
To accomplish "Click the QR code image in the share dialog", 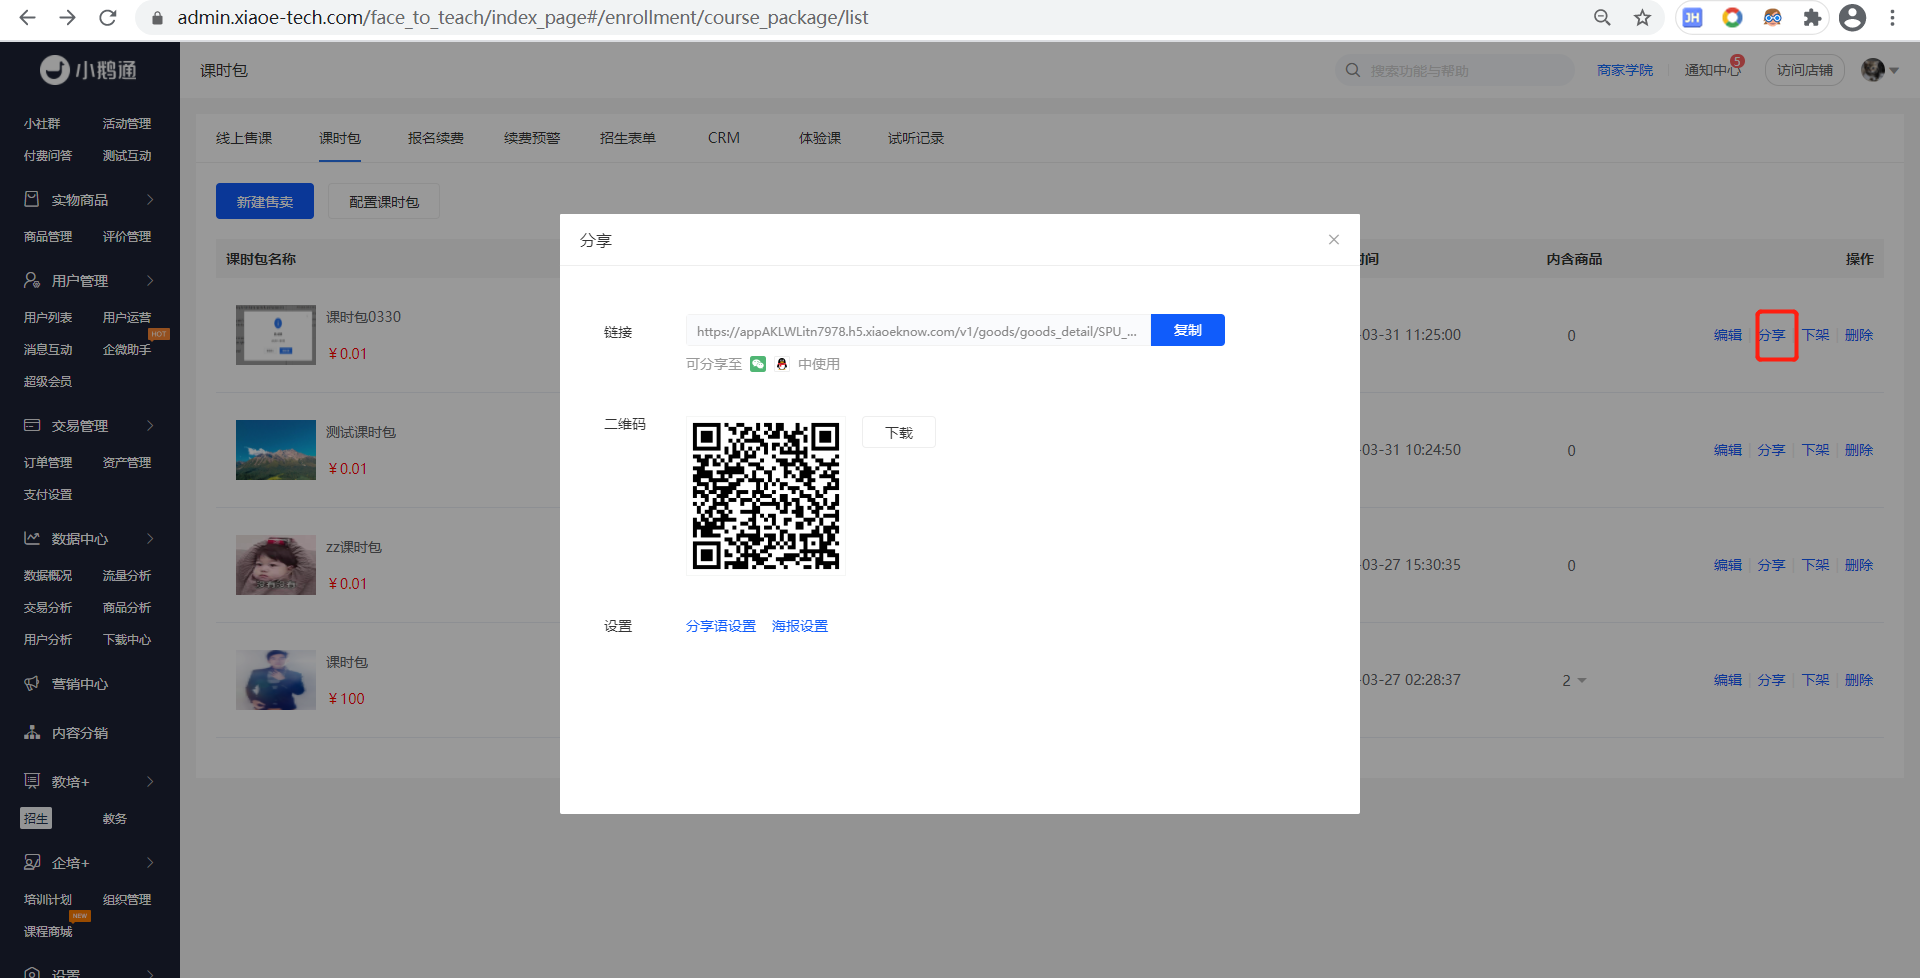I will pyautogui.click(x=766, y=496).
